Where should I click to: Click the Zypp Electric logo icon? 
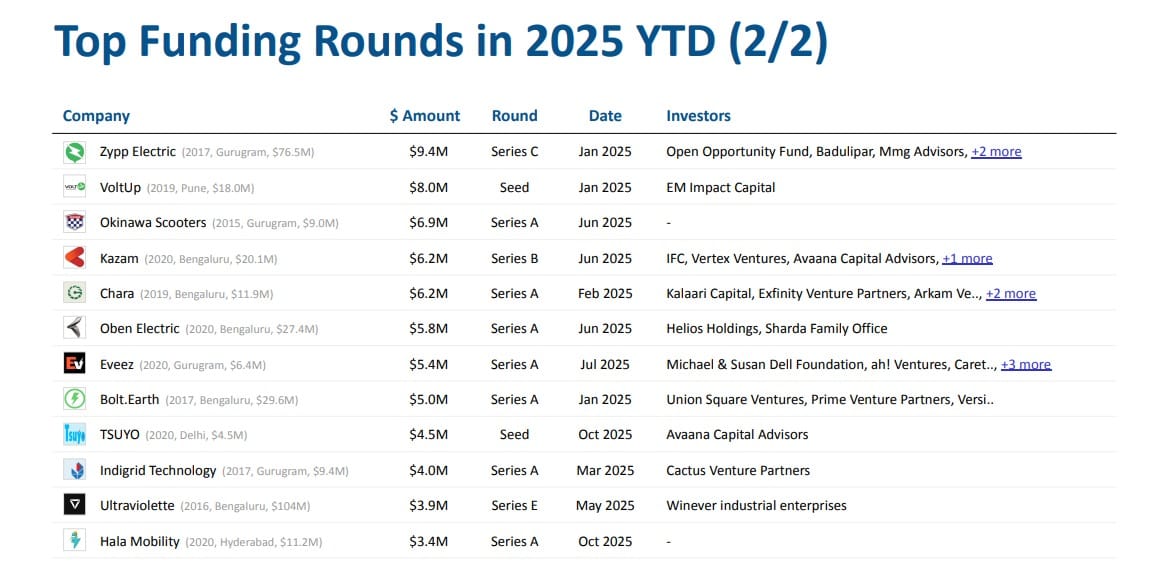(74, 152)
